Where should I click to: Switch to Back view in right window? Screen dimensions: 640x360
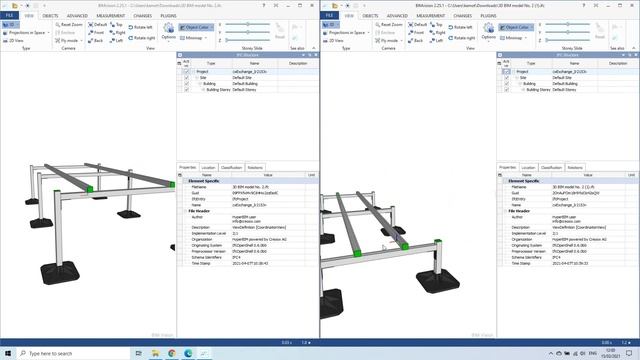(x=416, y=40)
